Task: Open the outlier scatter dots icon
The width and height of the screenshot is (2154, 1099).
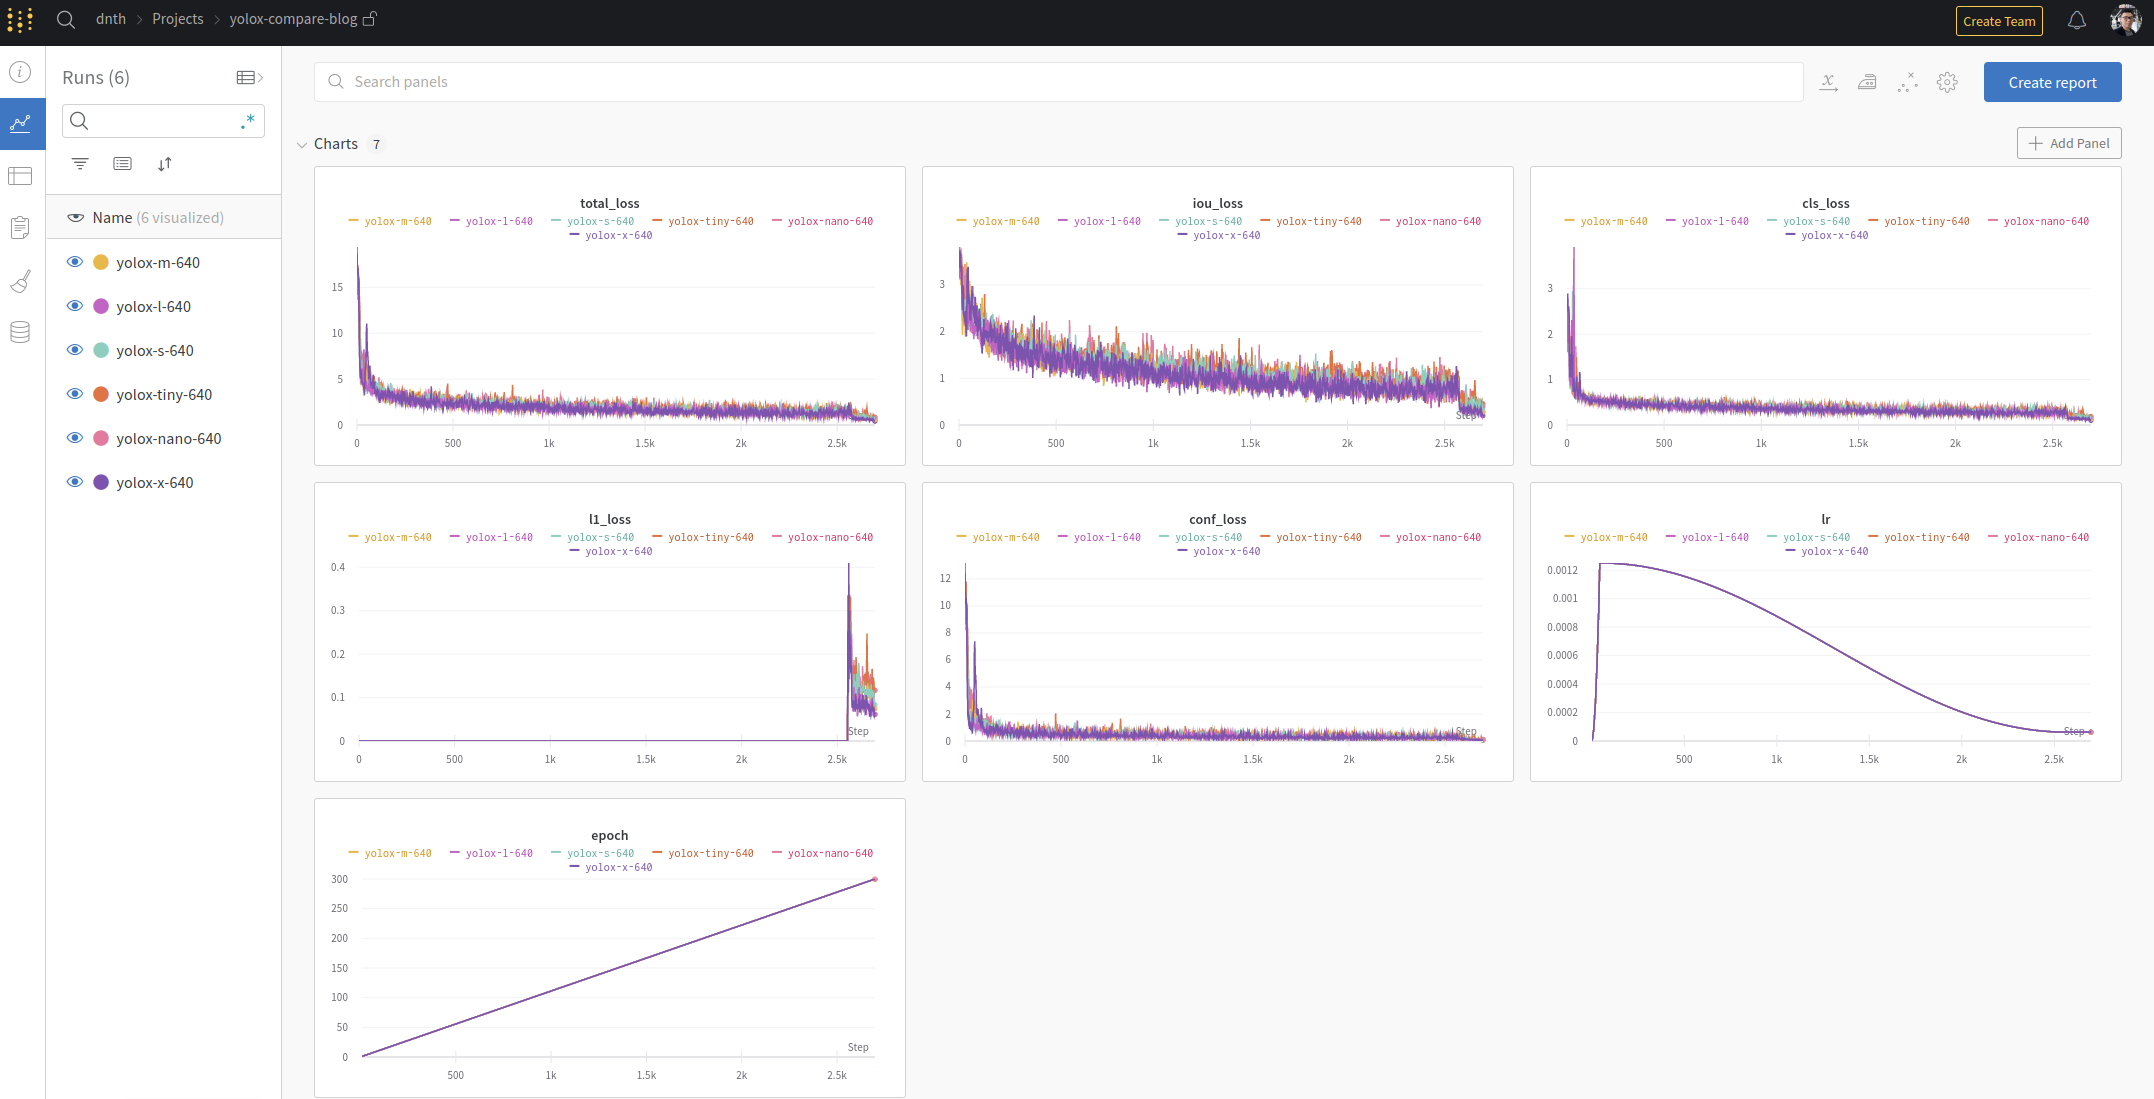Action: 1907,82
